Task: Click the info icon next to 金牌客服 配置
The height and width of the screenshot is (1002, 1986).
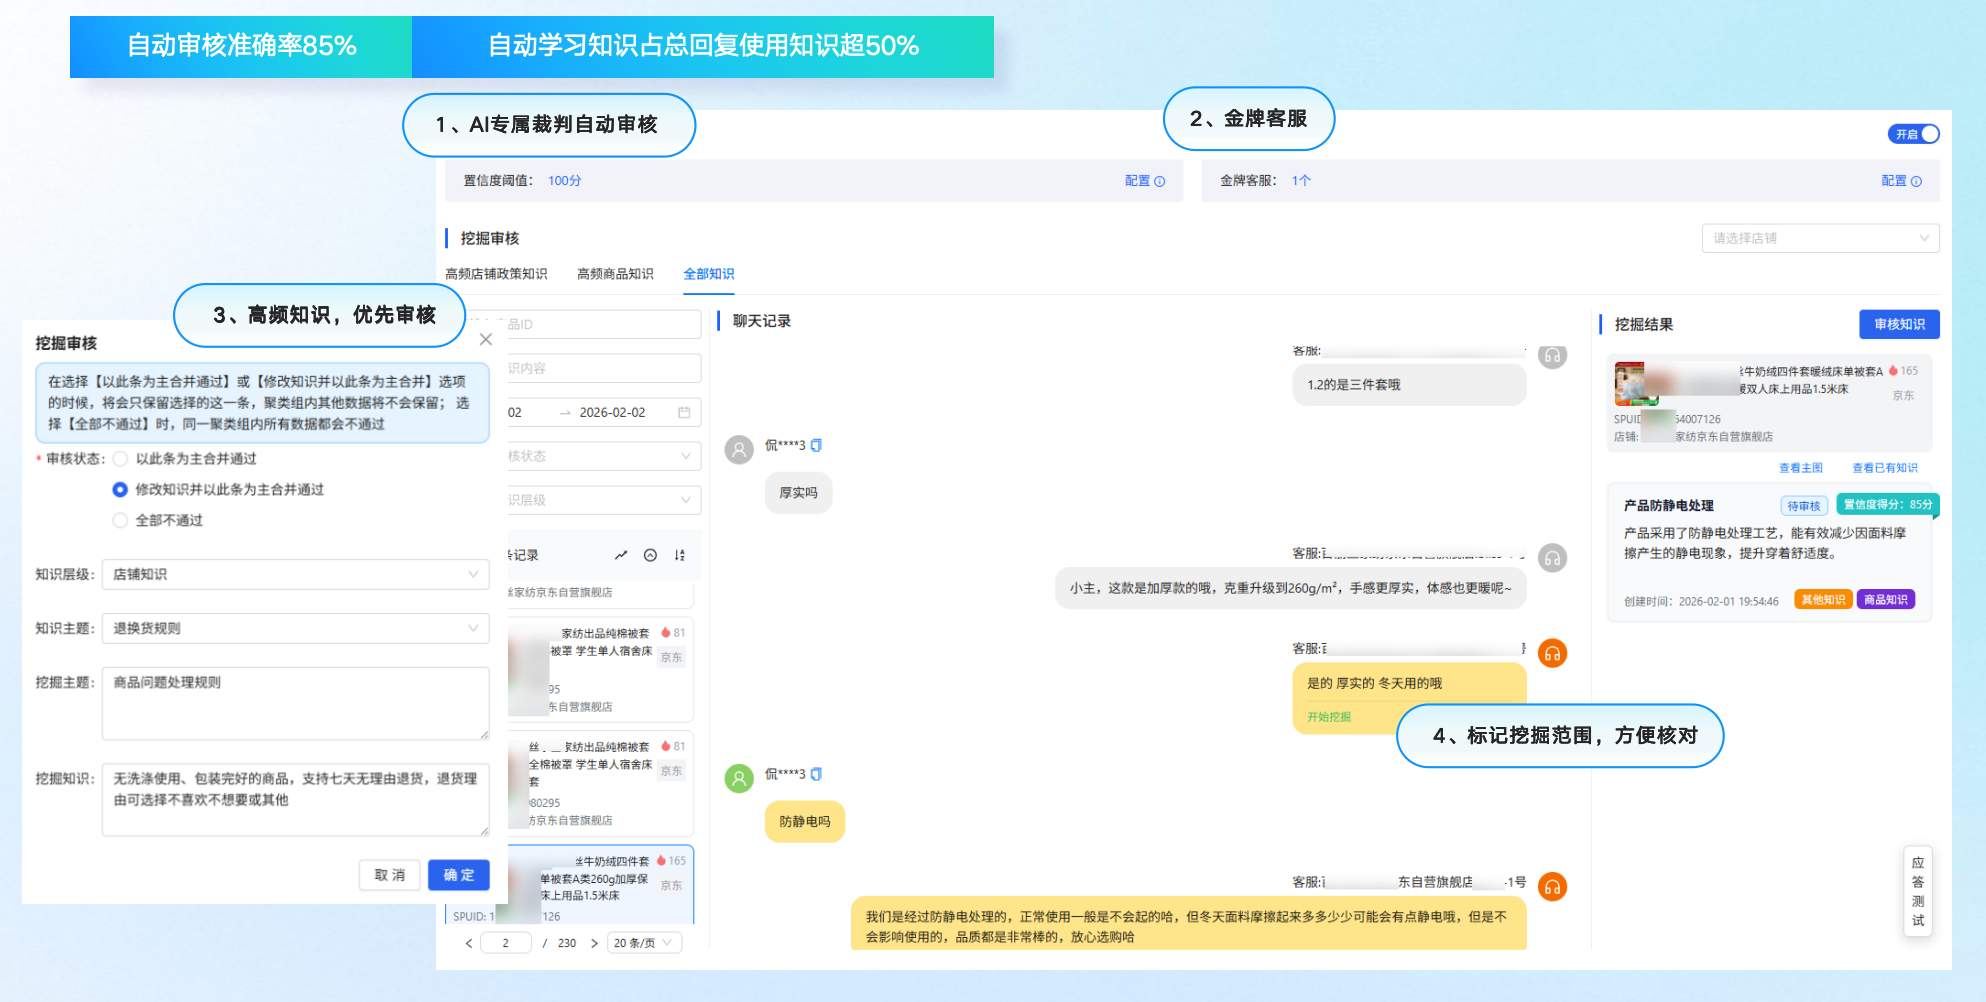Action: pyautogui.click(x=1917, y=181)
